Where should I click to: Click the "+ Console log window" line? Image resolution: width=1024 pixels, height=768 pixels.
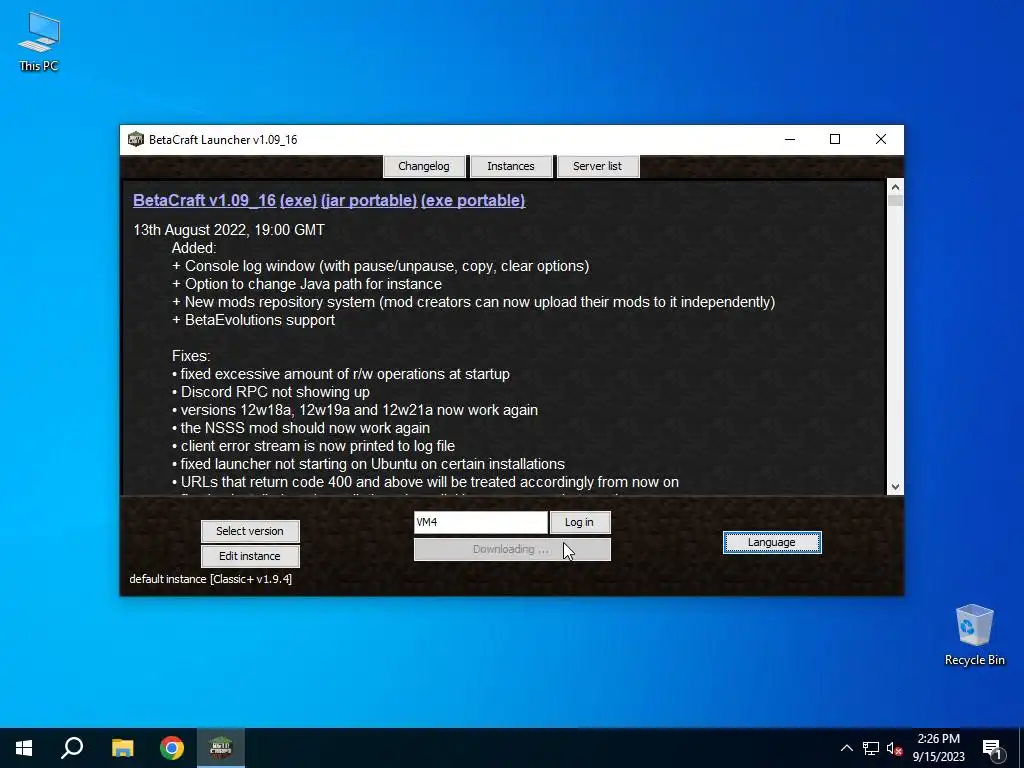380,266
